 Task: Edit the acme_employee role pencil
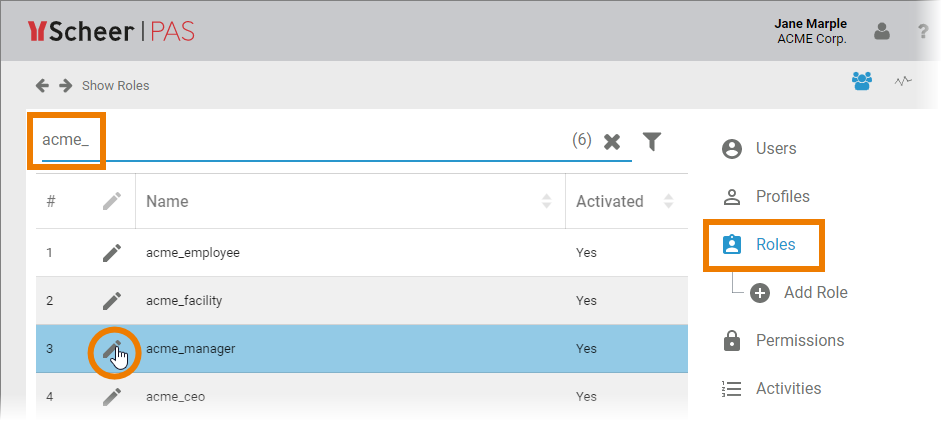click(112, 253)
